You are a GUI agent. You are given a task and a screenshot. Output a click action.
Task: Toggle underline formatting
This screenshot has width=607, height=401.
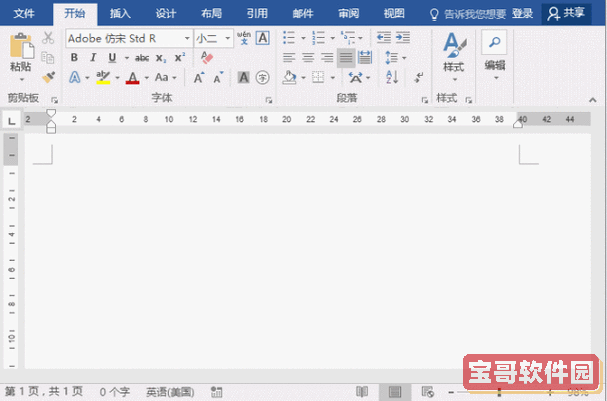(112, 58)
